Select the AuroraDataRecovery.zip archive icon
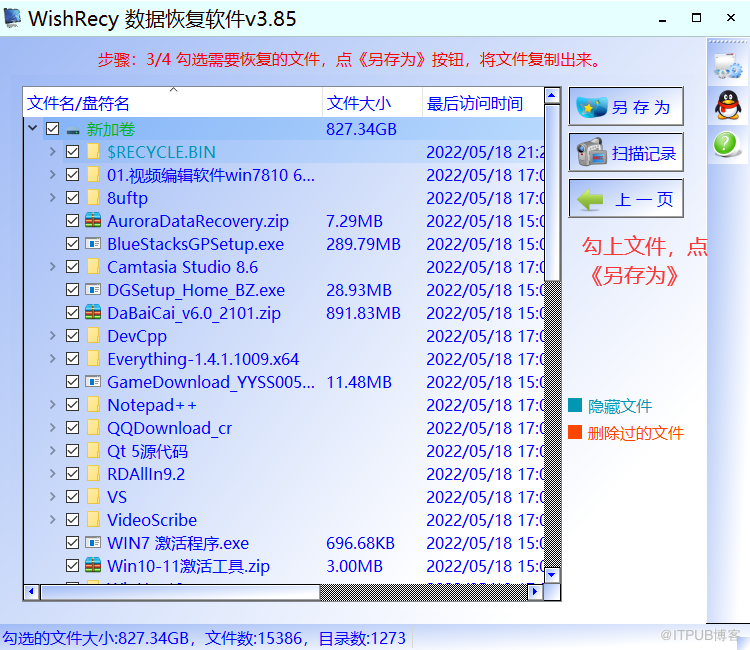Image resolution: width=750 pixels, height=650 pixels. point(93,220)
